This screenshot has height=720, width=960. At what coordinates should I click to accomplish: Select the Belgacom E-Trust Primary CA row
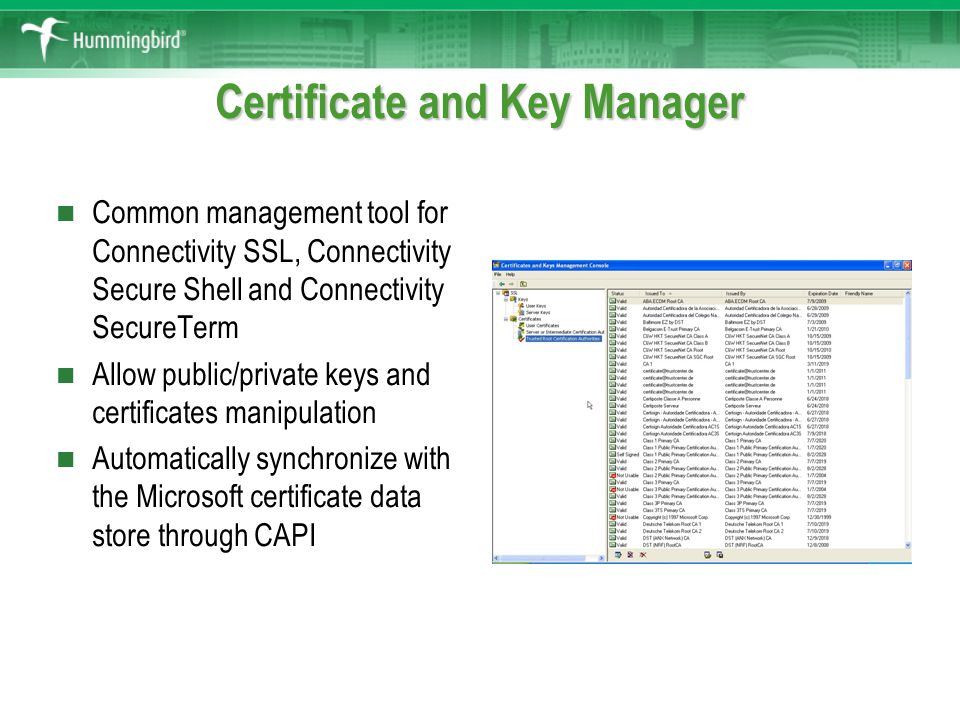pyautogui.click(x=756, y=329)
